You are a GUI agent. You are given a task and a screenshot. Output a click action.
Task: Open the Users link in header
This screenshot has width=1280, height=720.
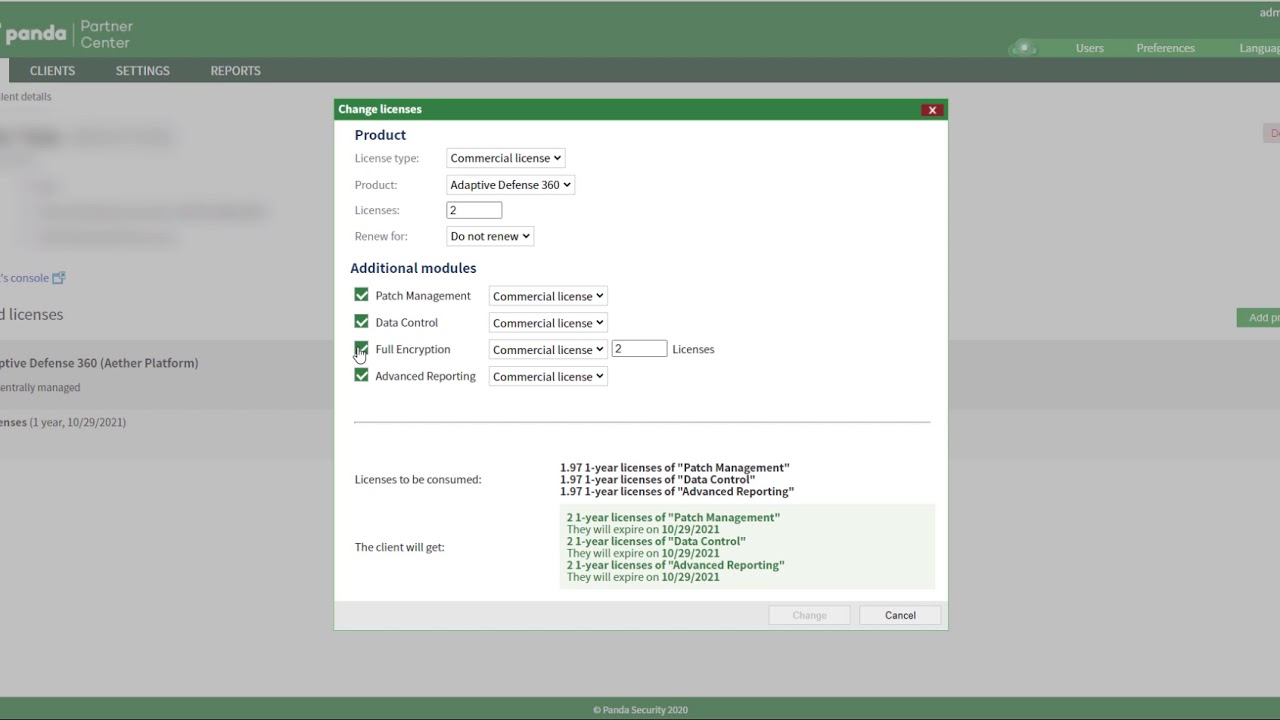(x=1090, y=48)
